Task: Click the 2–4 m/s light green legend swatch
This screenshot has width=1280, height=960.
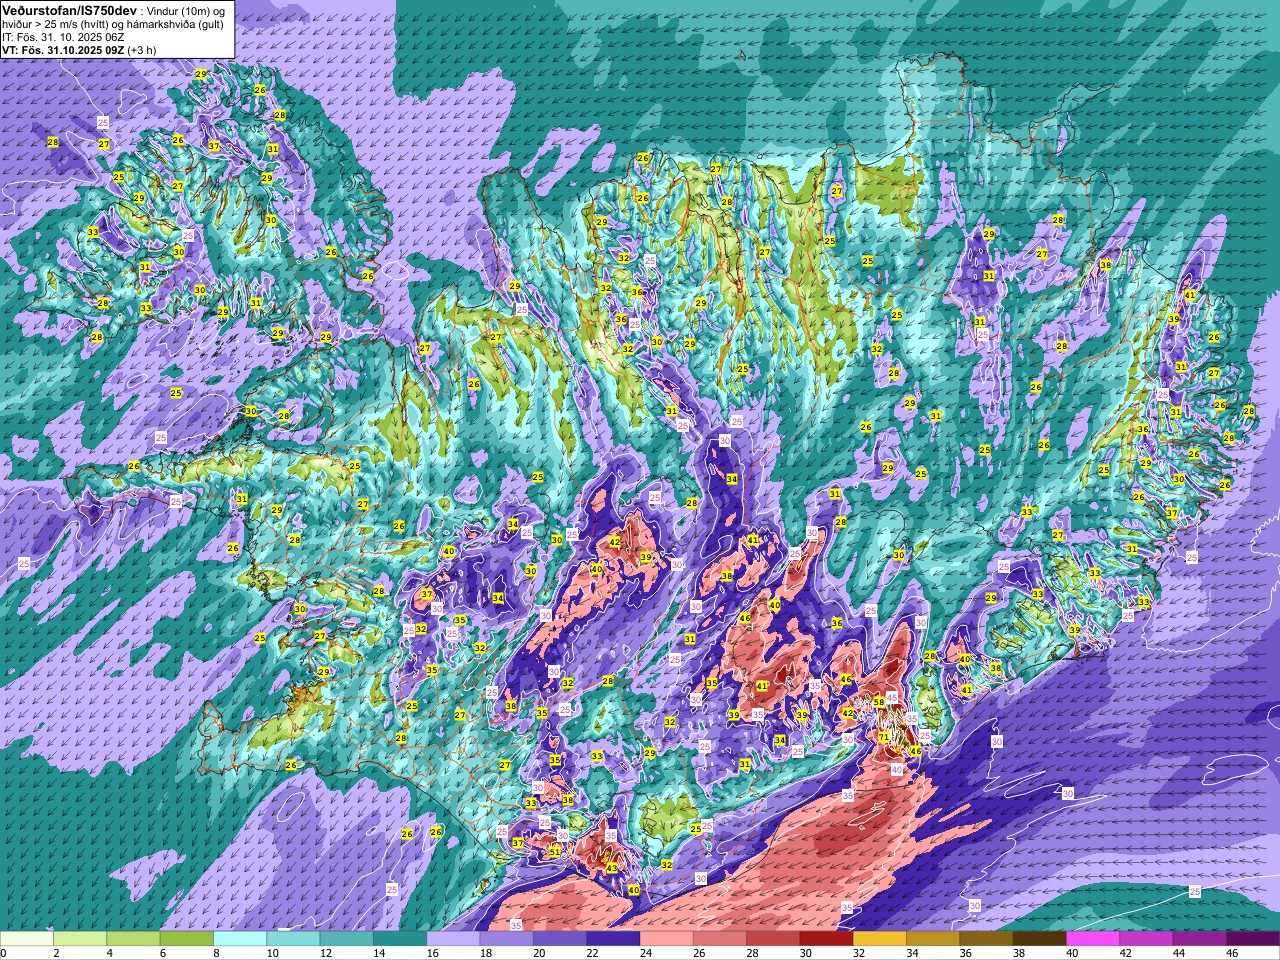Action: click(80, 939)
